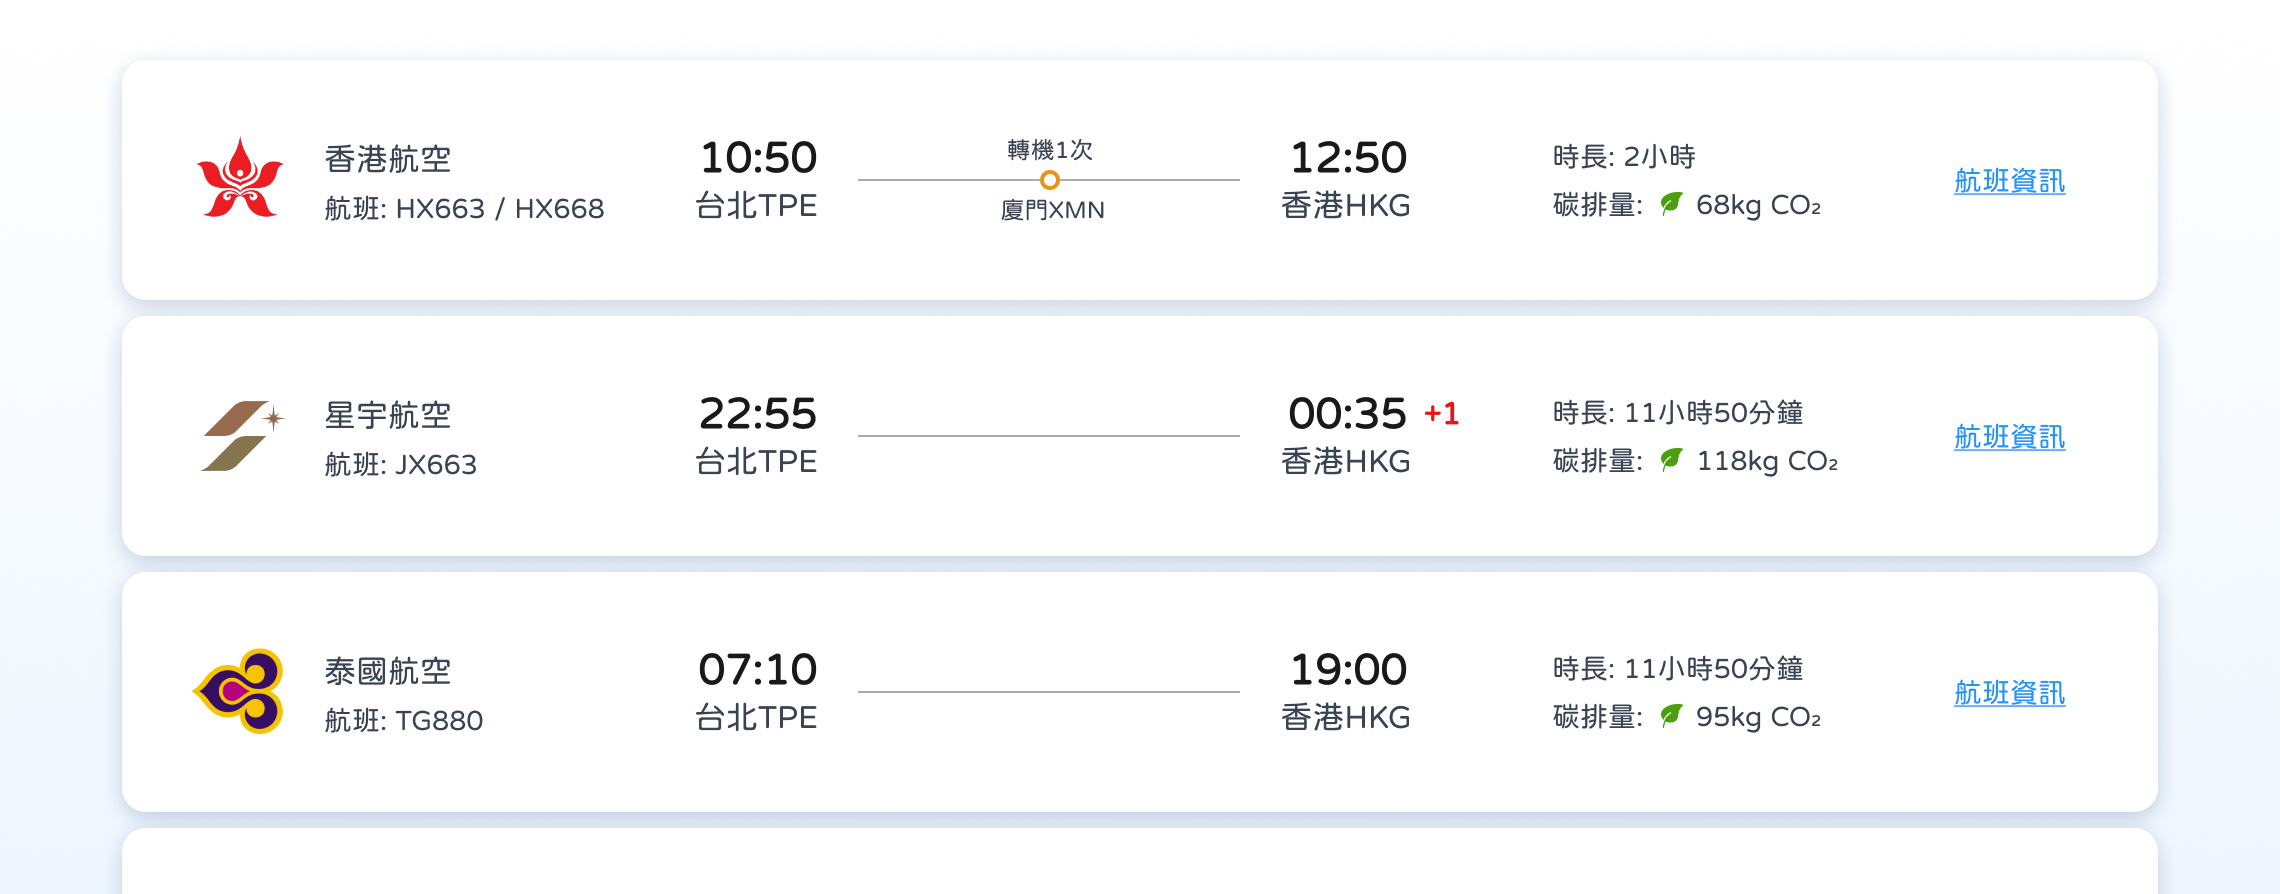Click the 00:35 Hong Kong arrival time
This screenshot has width=2280, height=894.
coord(1347,414)
